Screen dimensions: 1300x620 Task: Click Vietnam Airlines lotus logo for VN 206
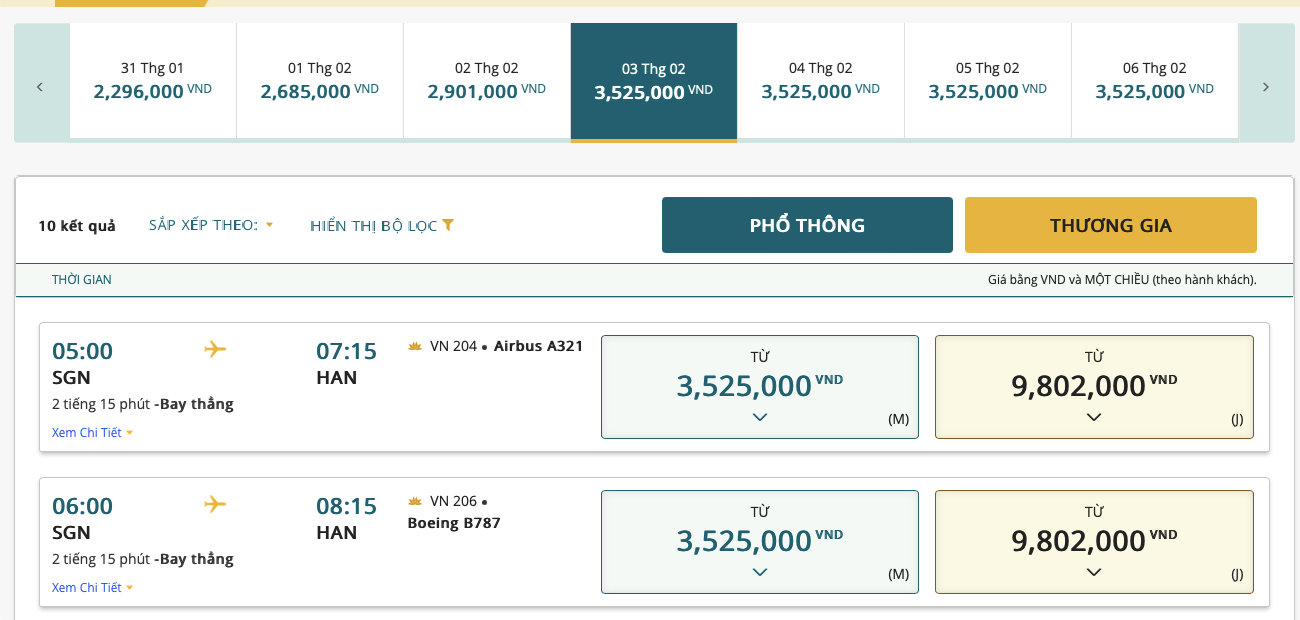click(415, 501)
